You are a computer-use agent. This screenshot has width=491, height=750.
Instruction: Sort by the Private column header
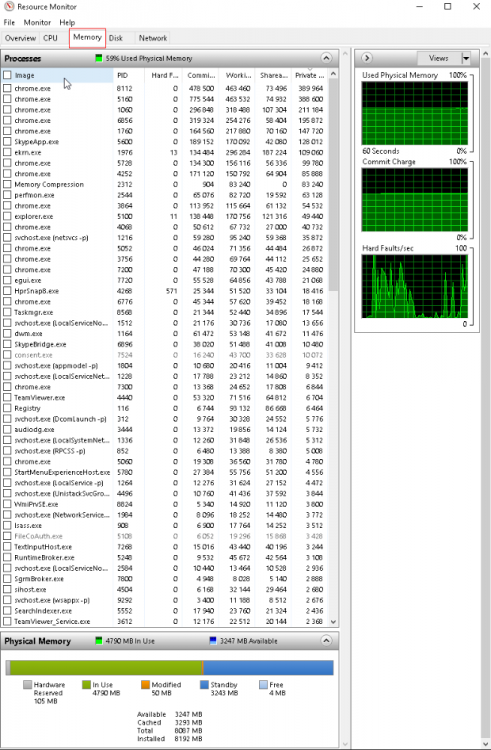pyautogui.click(x=309, y=75)
